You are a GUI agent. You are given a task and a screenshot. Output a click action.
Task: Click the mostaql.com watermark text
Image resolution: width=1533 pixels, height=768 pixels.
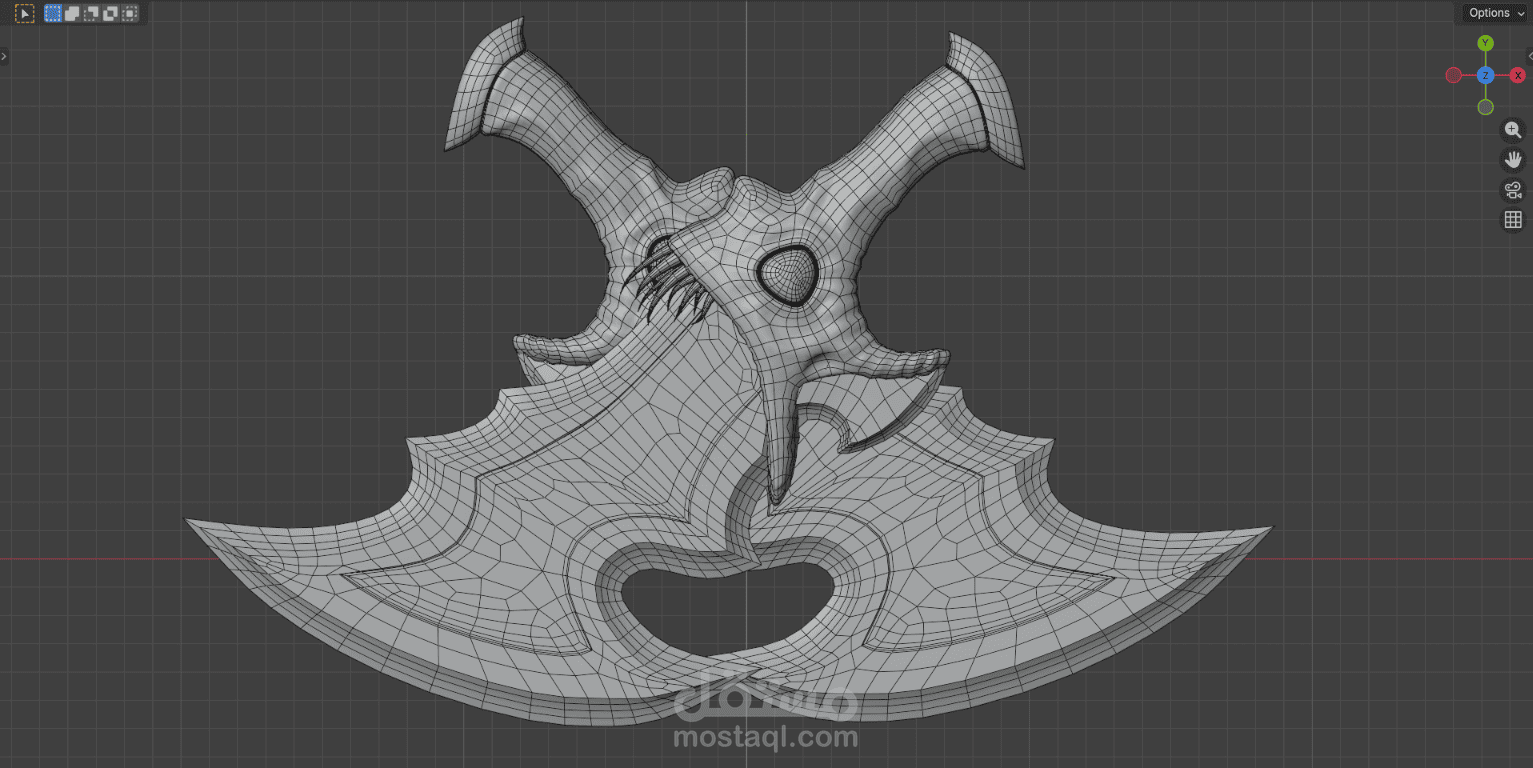(x=766, y=738)
